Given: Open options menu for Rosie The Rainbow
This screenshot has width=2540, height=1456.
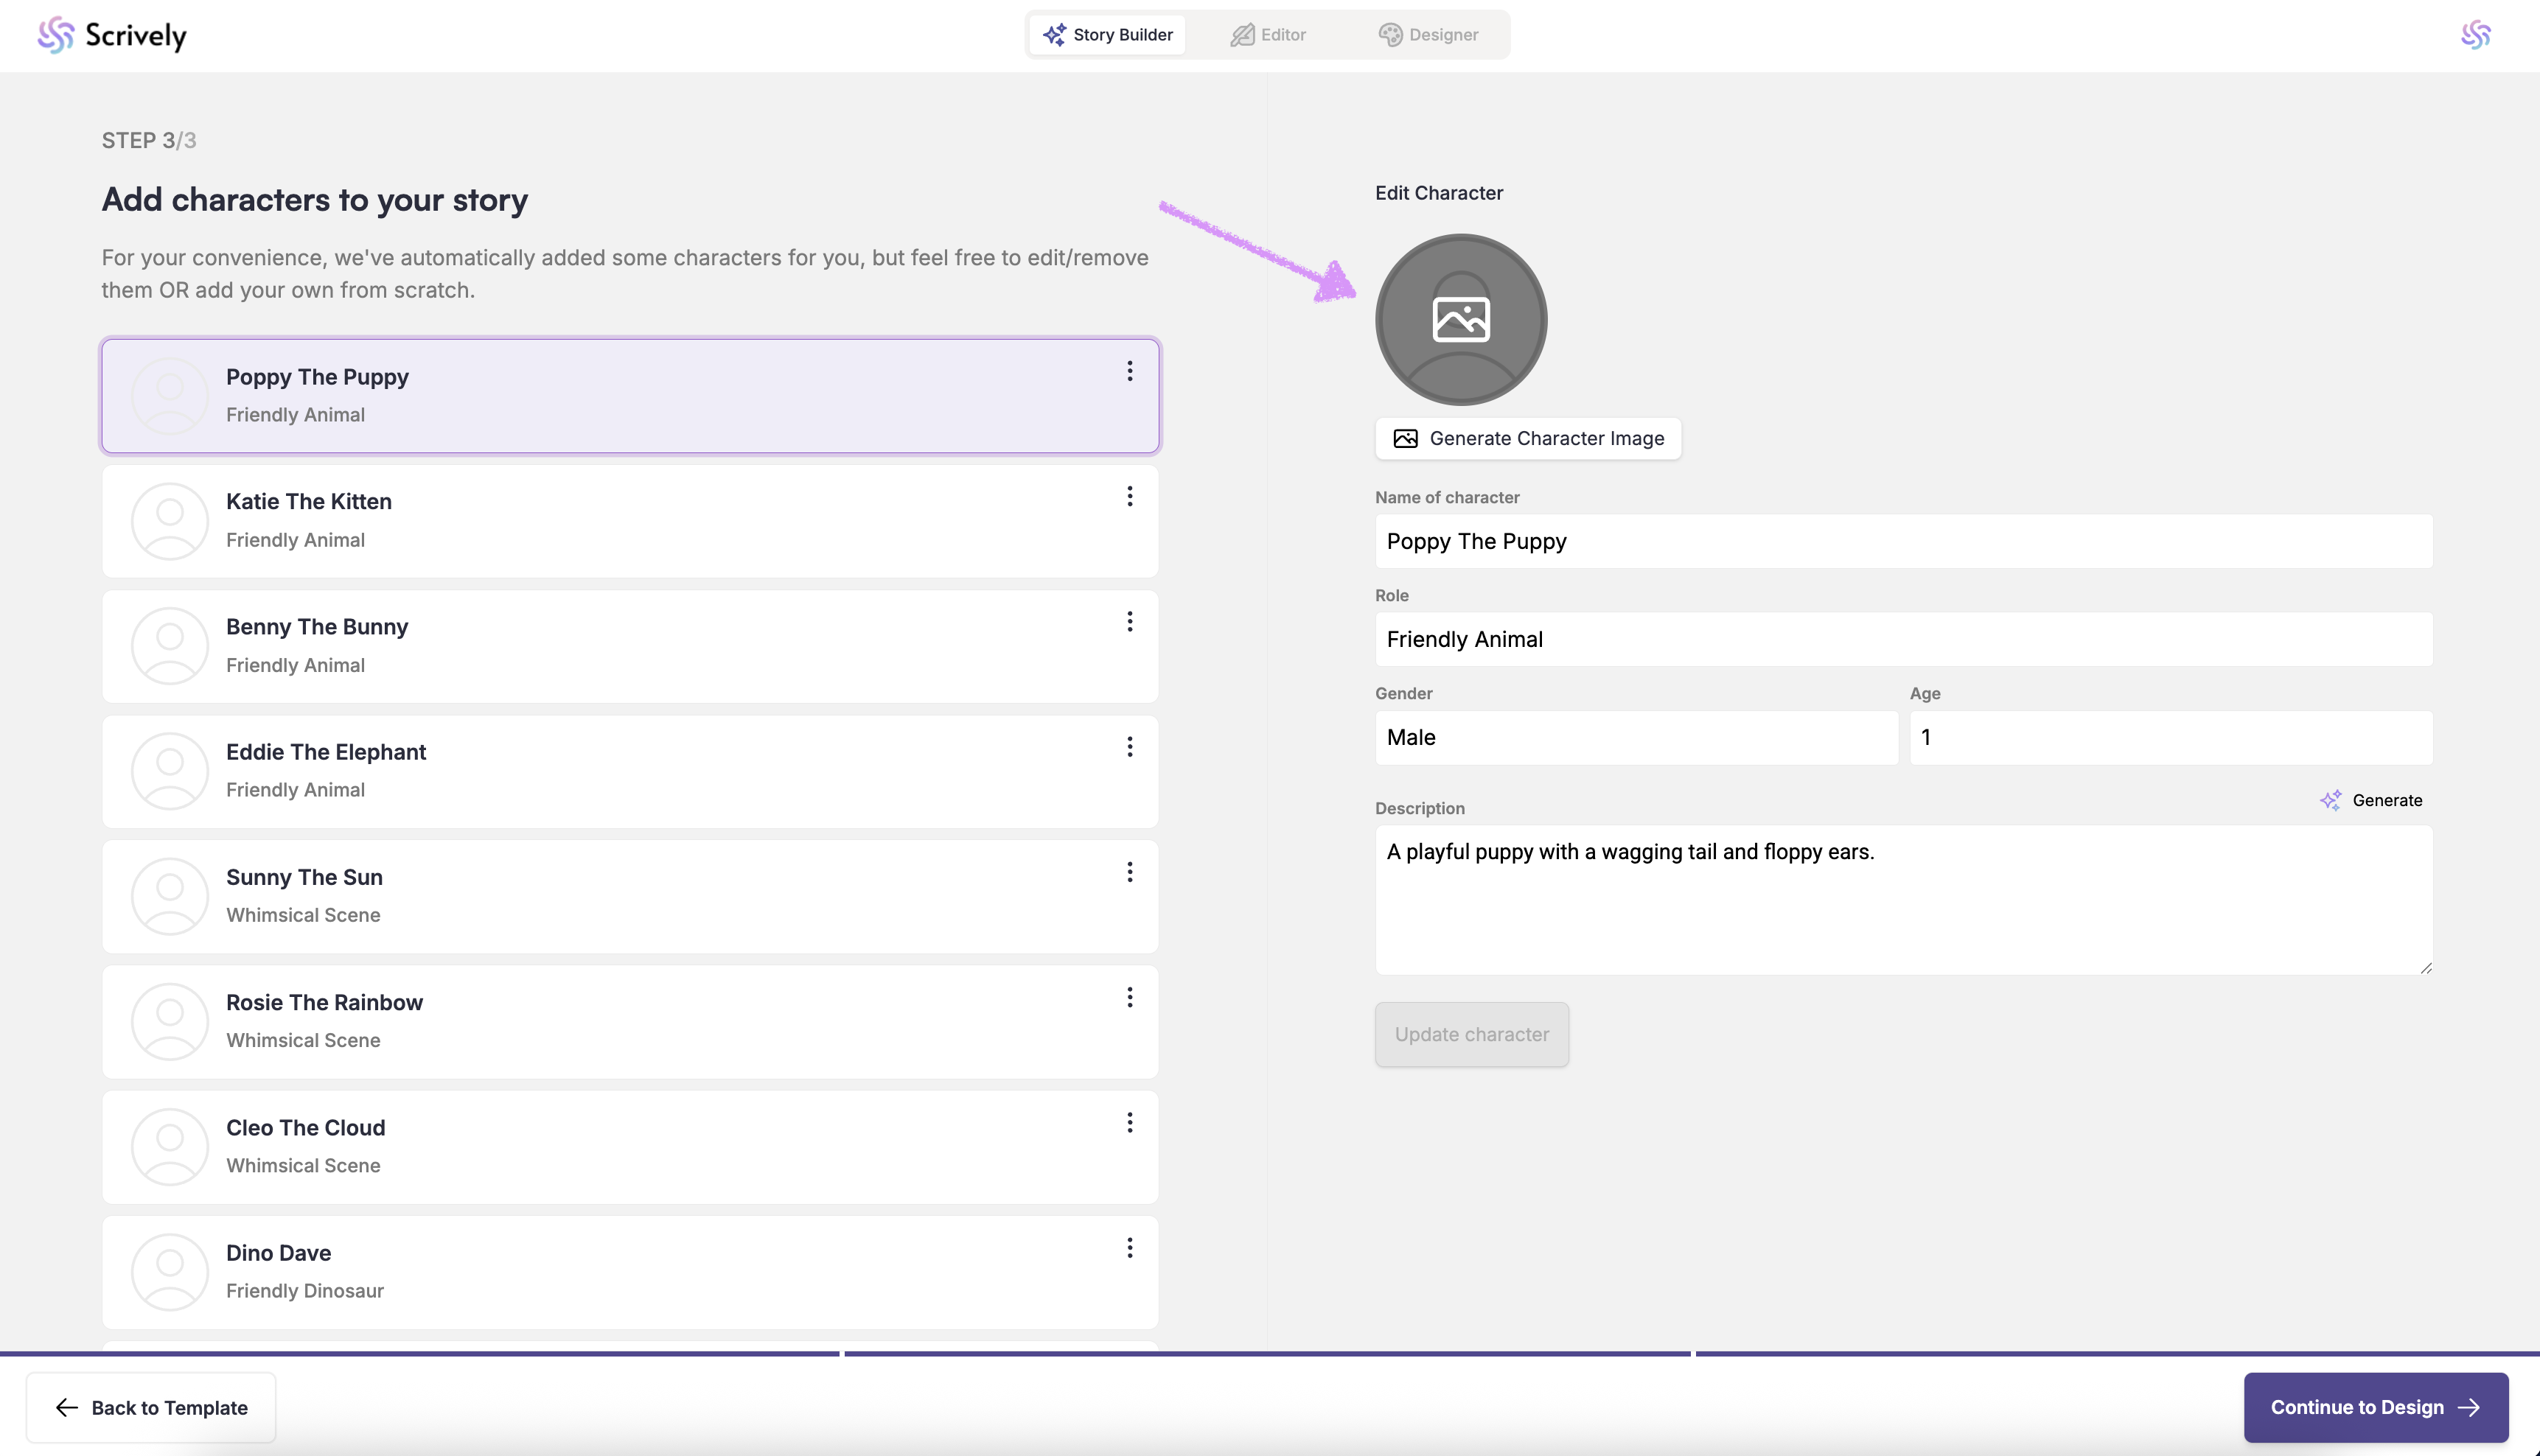Looking at the screenshot, I should click(1129, 997).
